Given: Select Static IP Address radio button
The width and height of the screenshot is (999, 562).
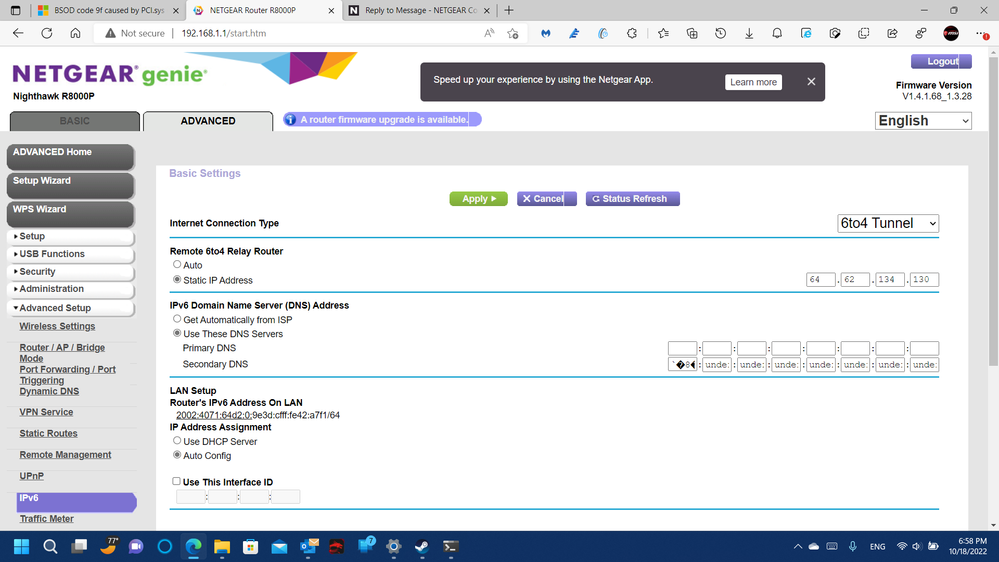Looking at the screenshot, I should point(177,280).
